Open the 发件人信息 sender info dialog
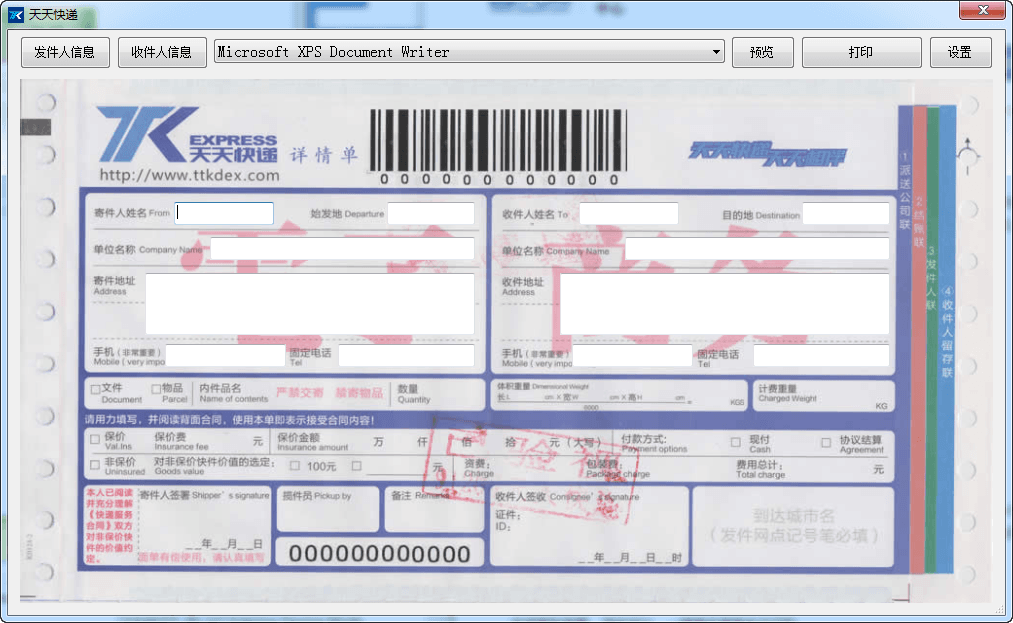 [x=65, y=52]
